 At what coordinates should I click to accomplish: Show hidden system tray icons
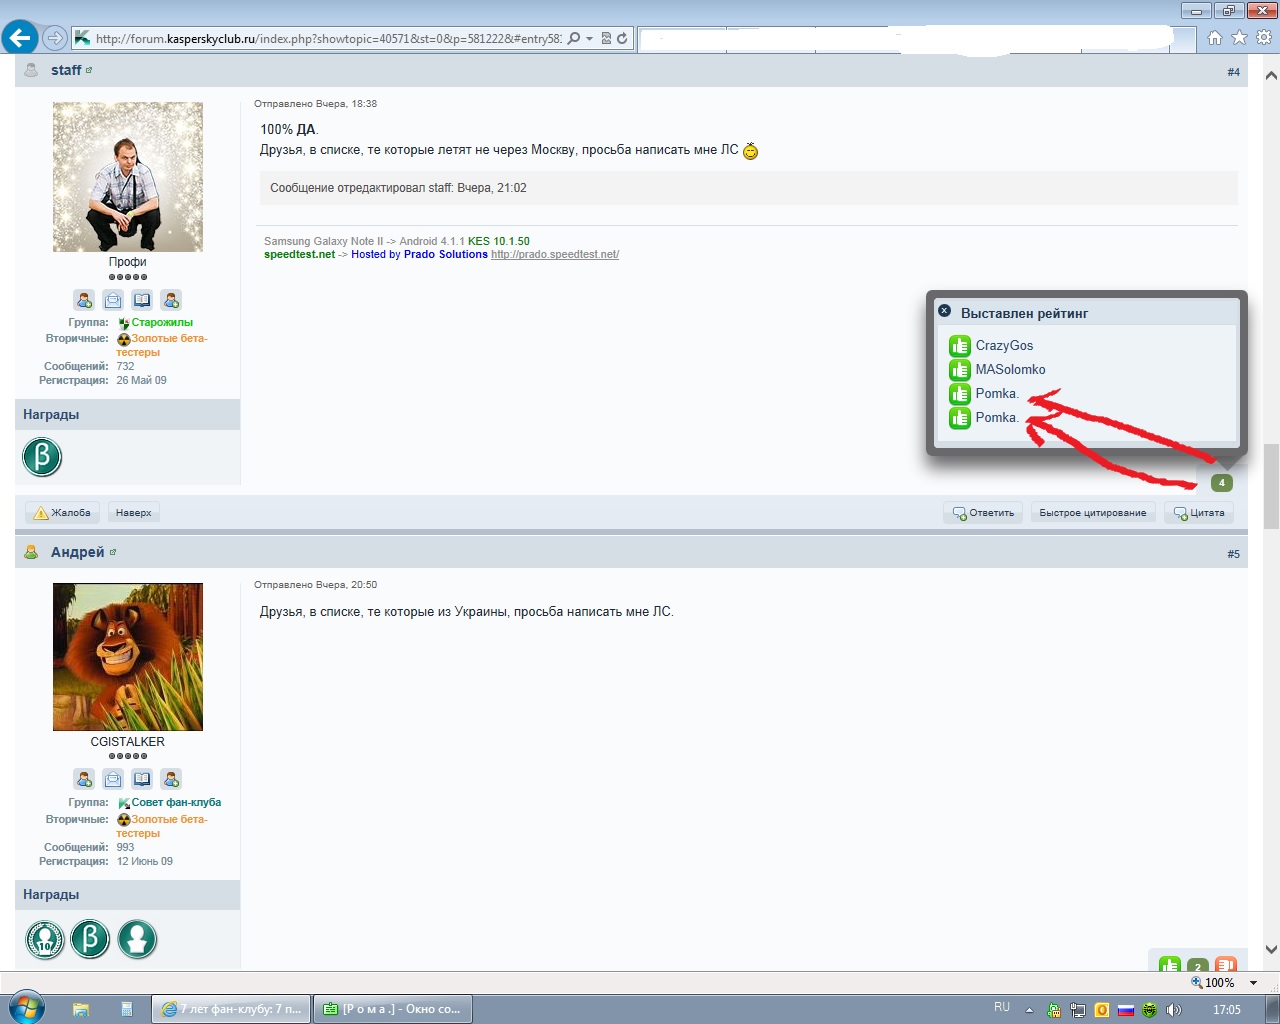(x=1029, y=1010)
